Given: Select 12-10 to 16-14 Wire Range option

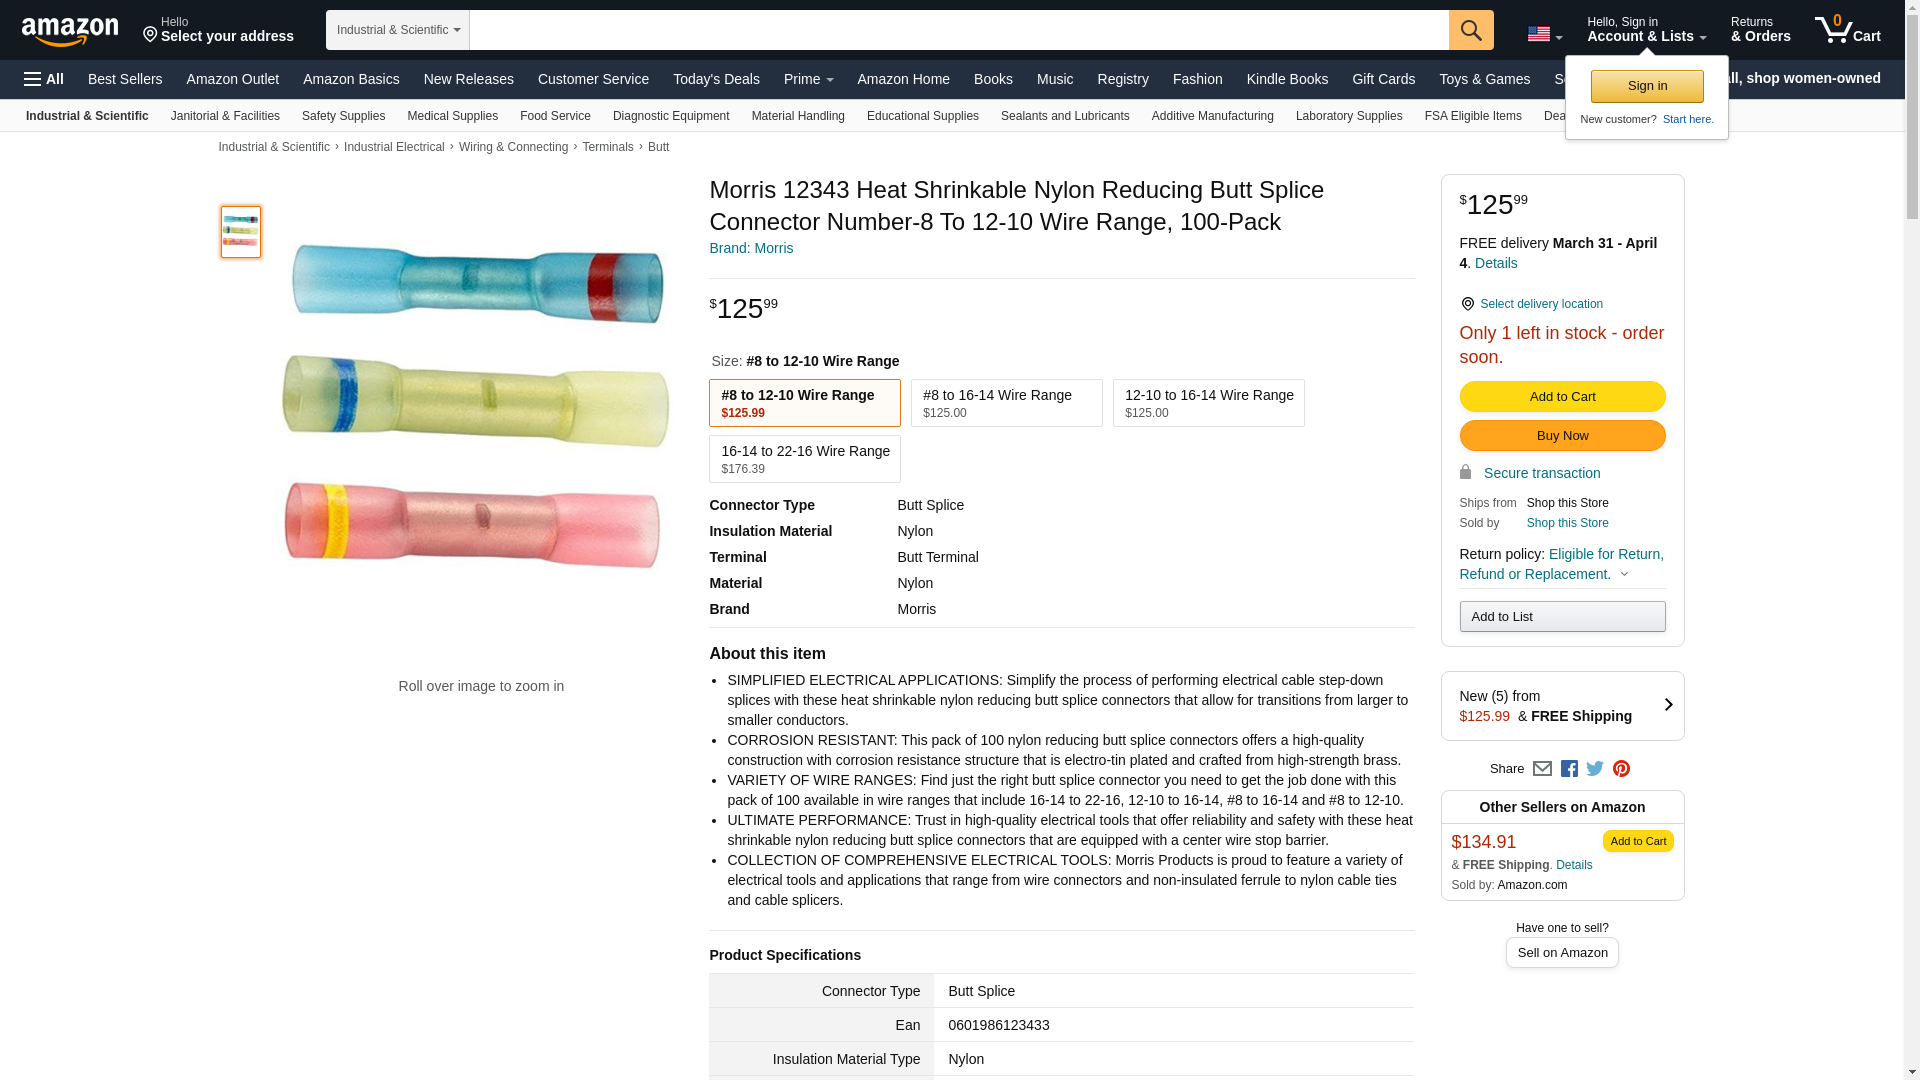Looking at the screenshot, I should (x=1208, y=403).
